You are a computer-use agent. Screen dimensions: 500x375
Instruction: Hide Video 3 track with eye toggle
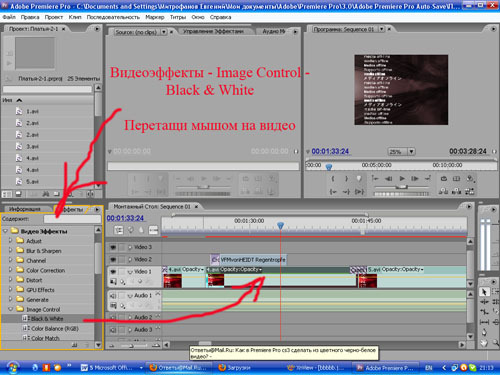point(113,247)
